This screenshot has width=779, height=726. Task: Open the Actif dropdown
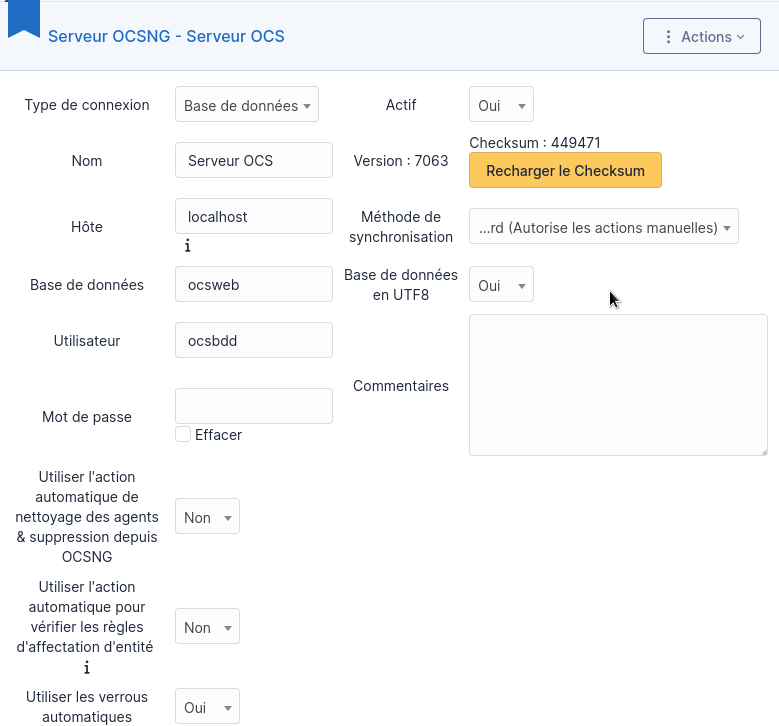pyautogui.click(x=501, y=105)
